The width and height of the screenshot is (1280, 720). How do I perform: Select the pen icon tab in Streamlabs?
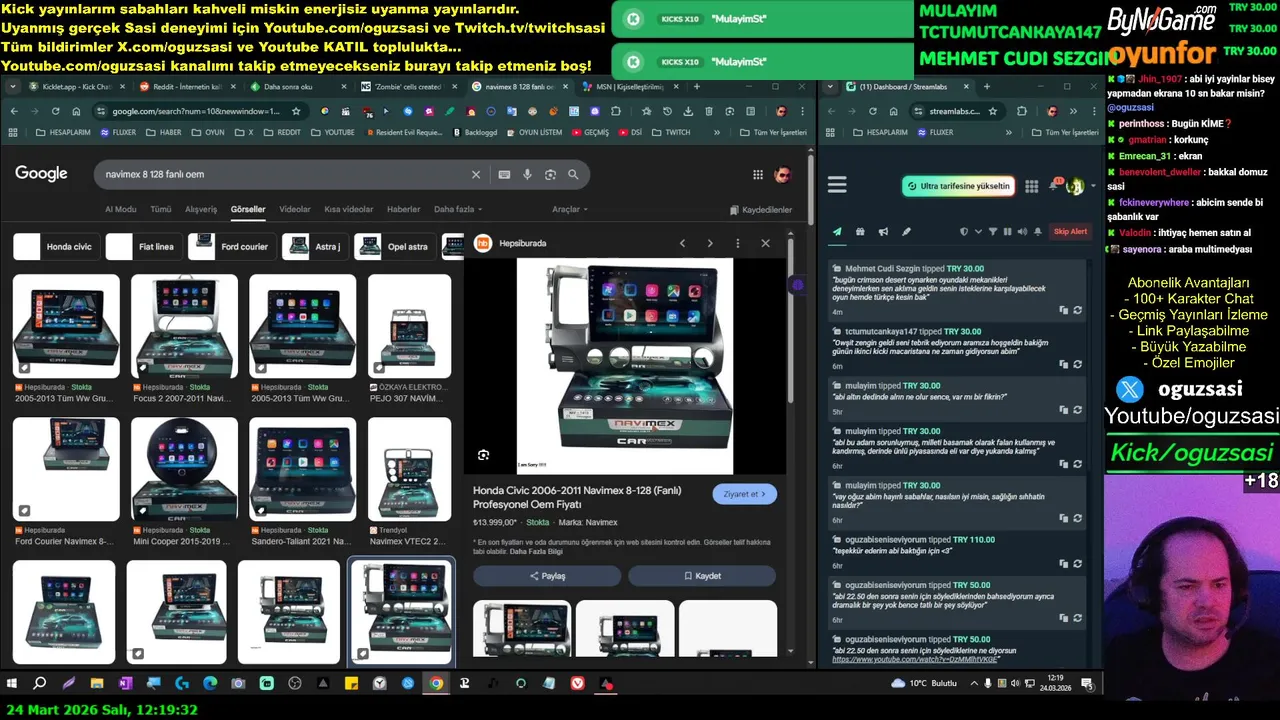tap(906, 231)
